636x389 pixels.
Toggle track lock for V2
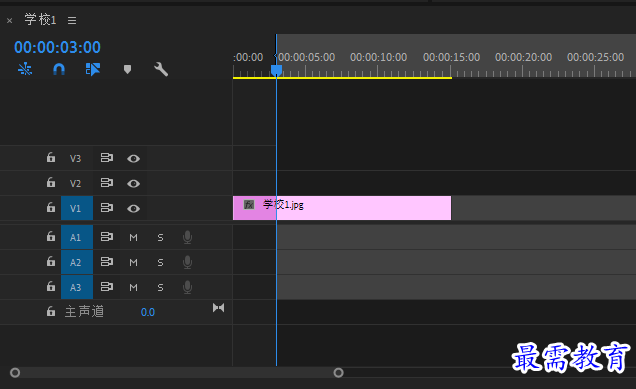(51, 183)
